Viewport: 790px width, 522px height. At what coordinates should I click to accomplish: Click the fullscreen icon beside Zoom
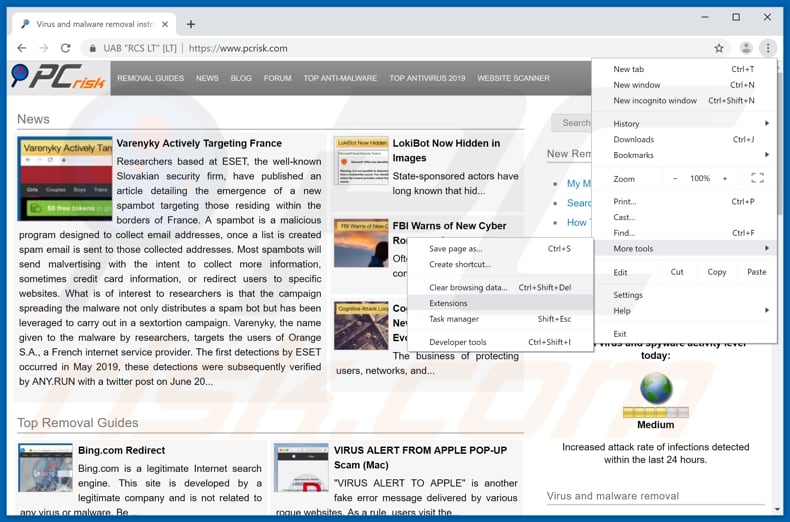(757, 178)
